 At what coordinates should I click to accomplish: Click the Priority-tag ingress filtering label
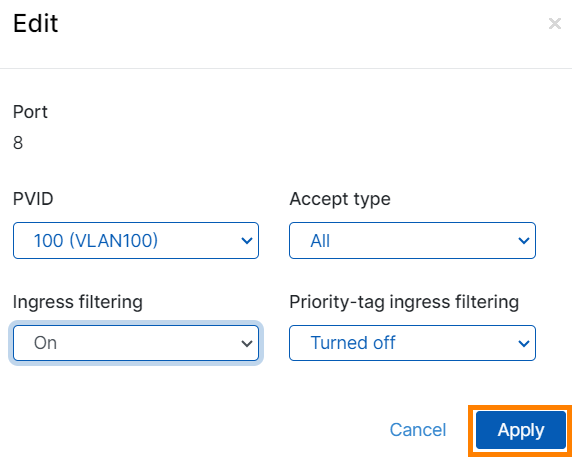404,302
